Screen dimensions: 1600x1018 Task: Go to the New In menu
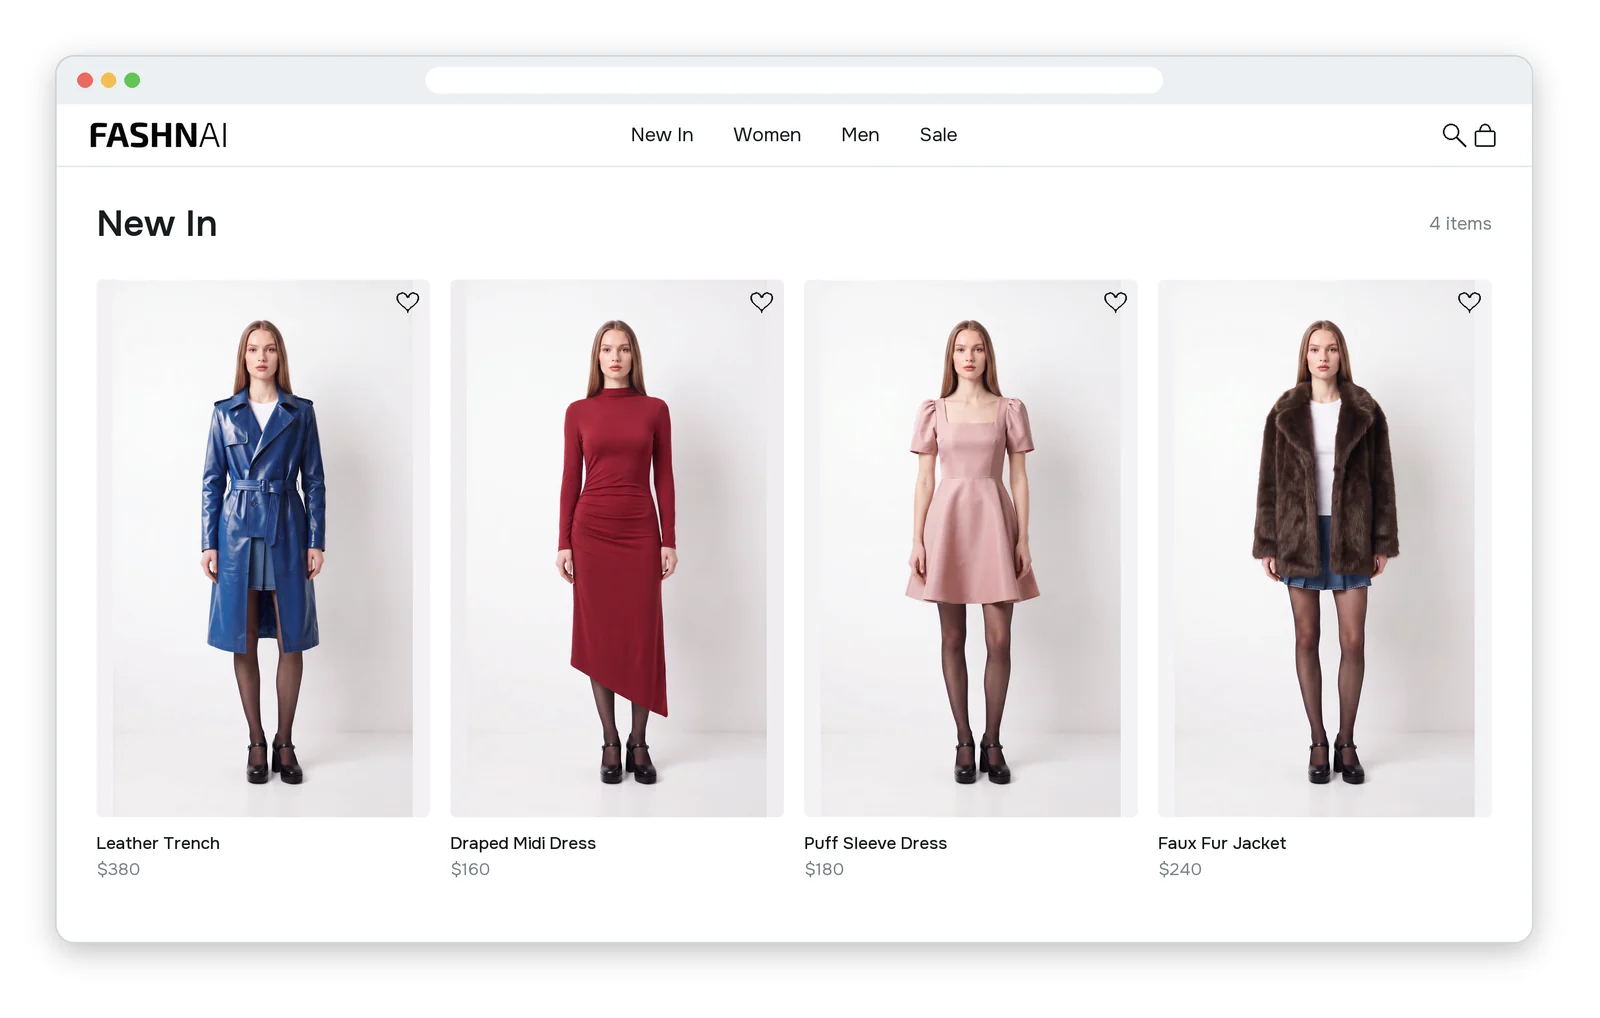click(662, 135)
